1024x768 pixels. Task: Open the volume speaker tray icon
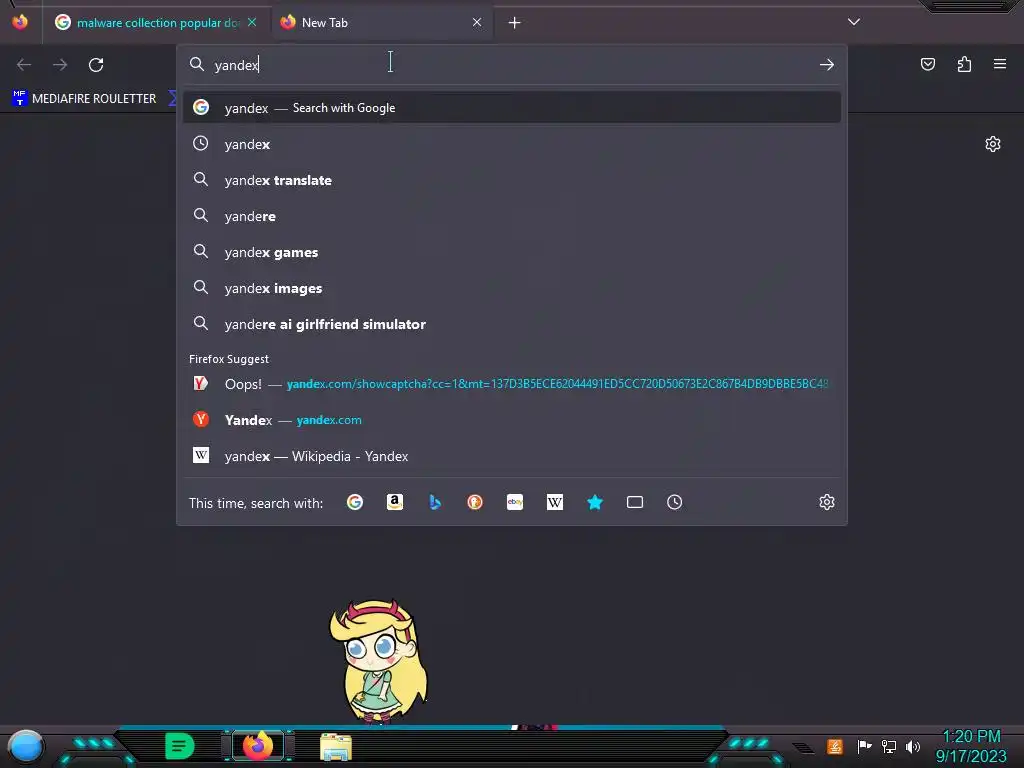point(913,746)
